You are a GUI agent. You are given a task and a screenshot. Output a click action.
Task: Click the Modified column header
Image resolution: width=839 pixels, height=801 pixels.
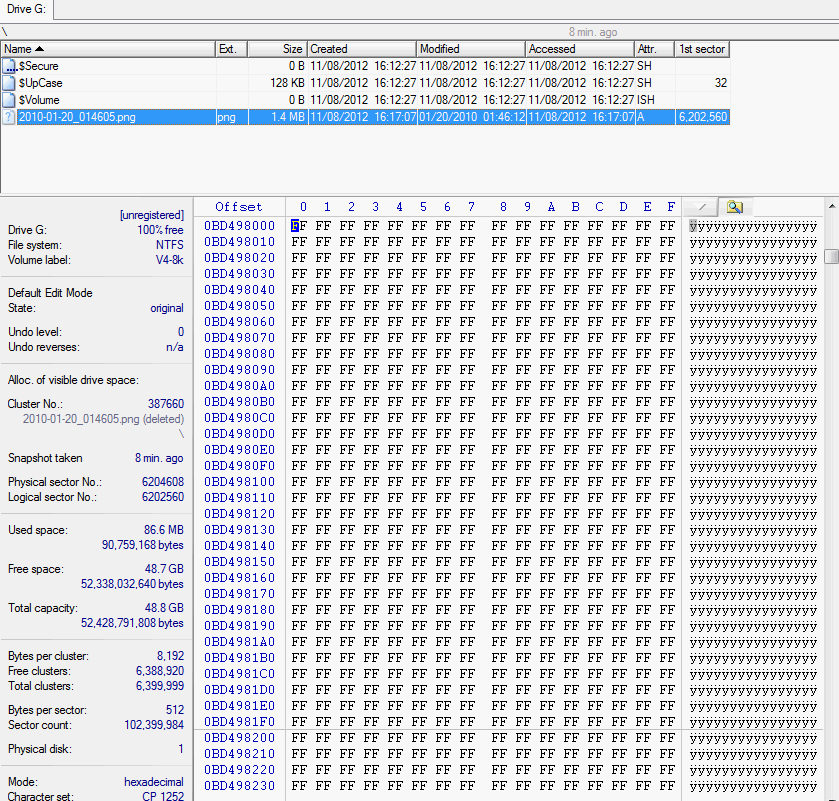point(470,49)
